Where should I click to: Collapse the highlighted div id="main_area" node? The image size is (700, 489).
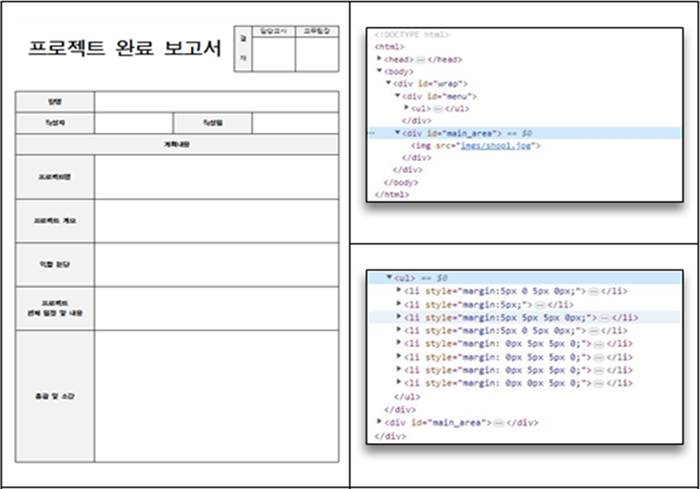click(x=397, y=132)
